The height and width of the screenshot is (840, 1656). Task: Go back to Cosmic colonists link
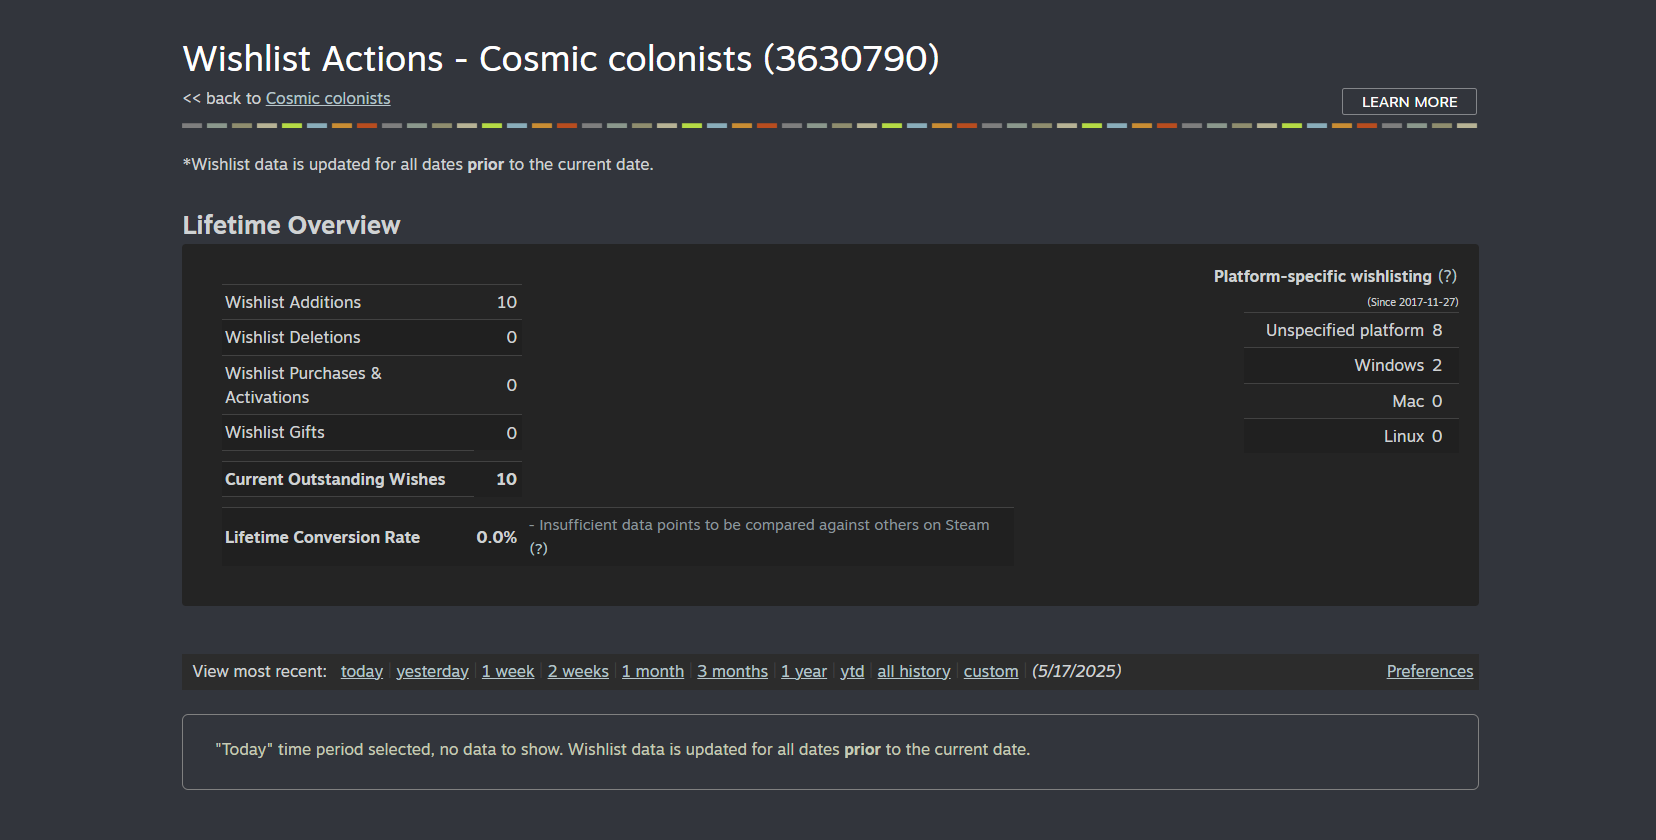pyautogui.click(x=328, y=98)
